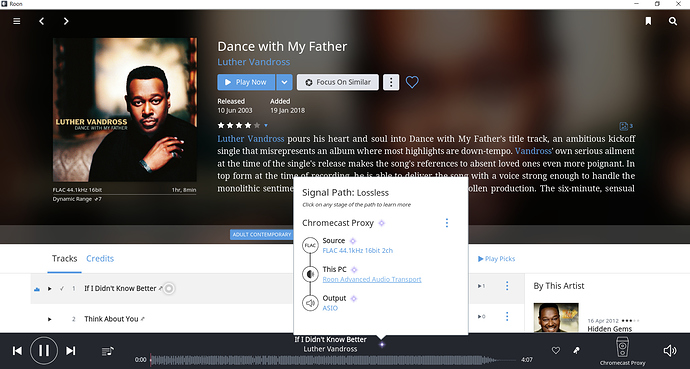This screenshot has height=369, width=690.
Task: Click the play count for track 1
Action: tap(481, 286)
